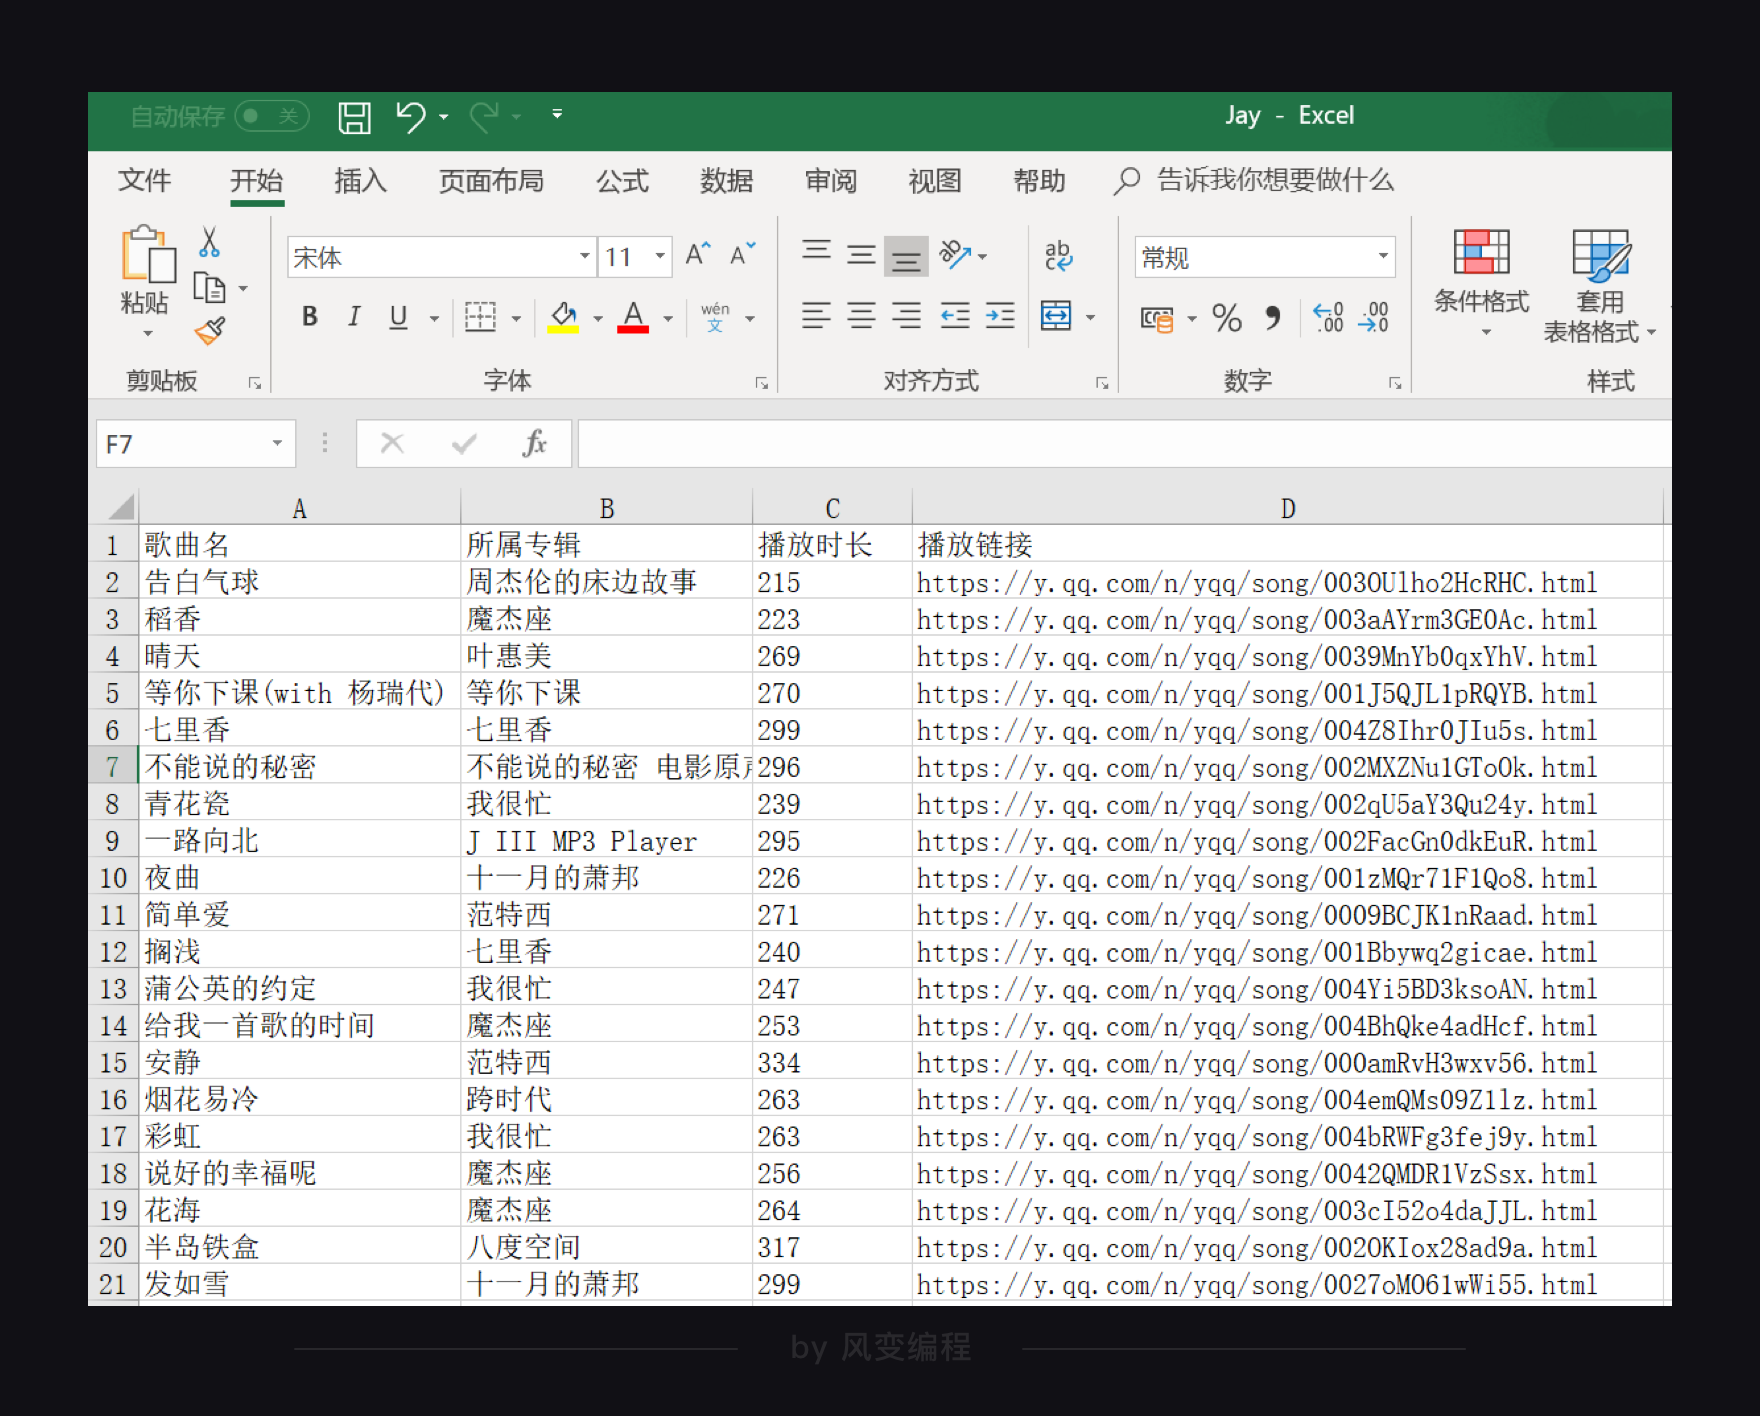Open 条件格式 conditional formatting button
This screenshot has height=1416, width=1760.
point(1481,284)
